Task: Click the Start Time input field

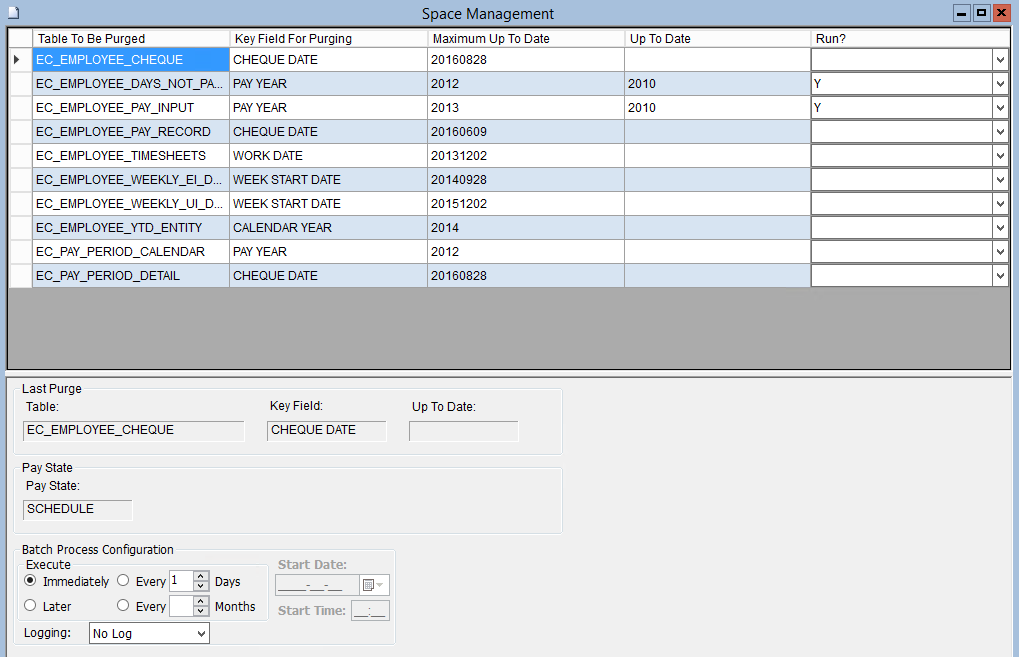Action: (x=369, y=611)
